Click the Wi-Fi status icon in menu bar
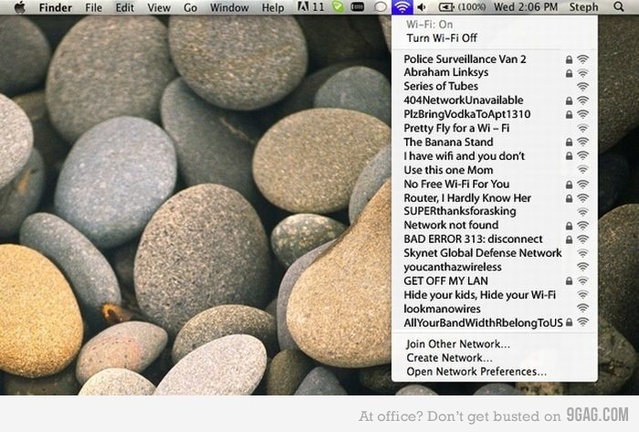Viewport: 639px width, 432px height. (401, 8)
